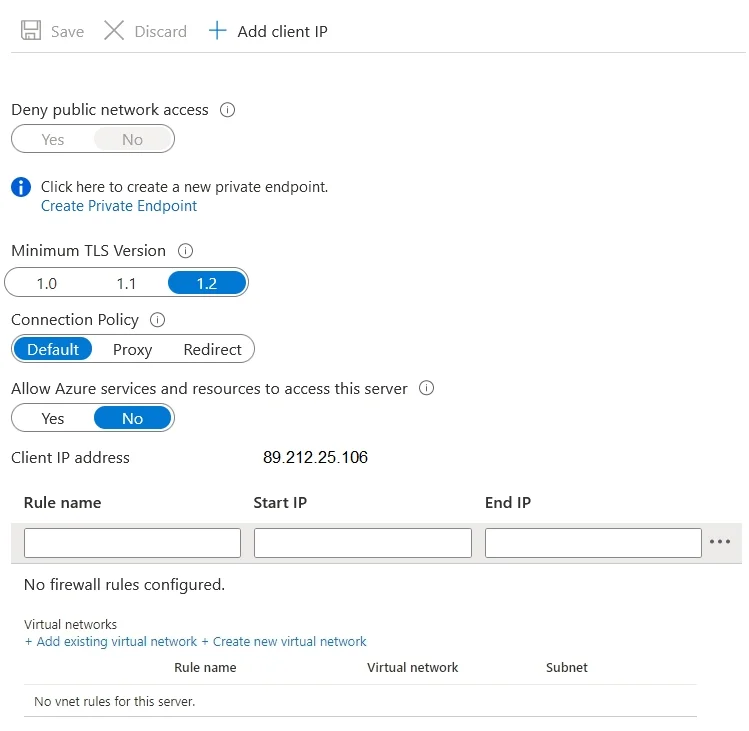749x731 pixels.
Task: Click the blue information icon near private endpoint
Action: (21, 187)
